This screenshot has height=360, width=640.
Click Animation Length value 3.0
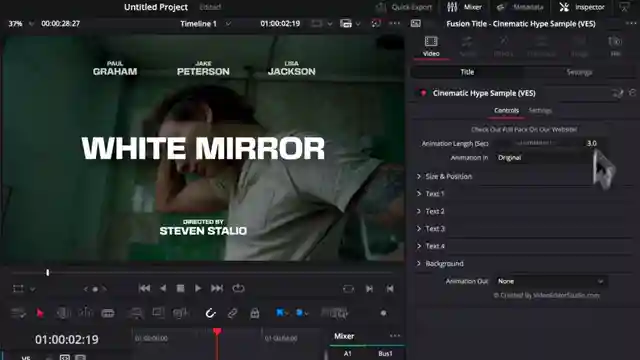click(x=591, y=143)
